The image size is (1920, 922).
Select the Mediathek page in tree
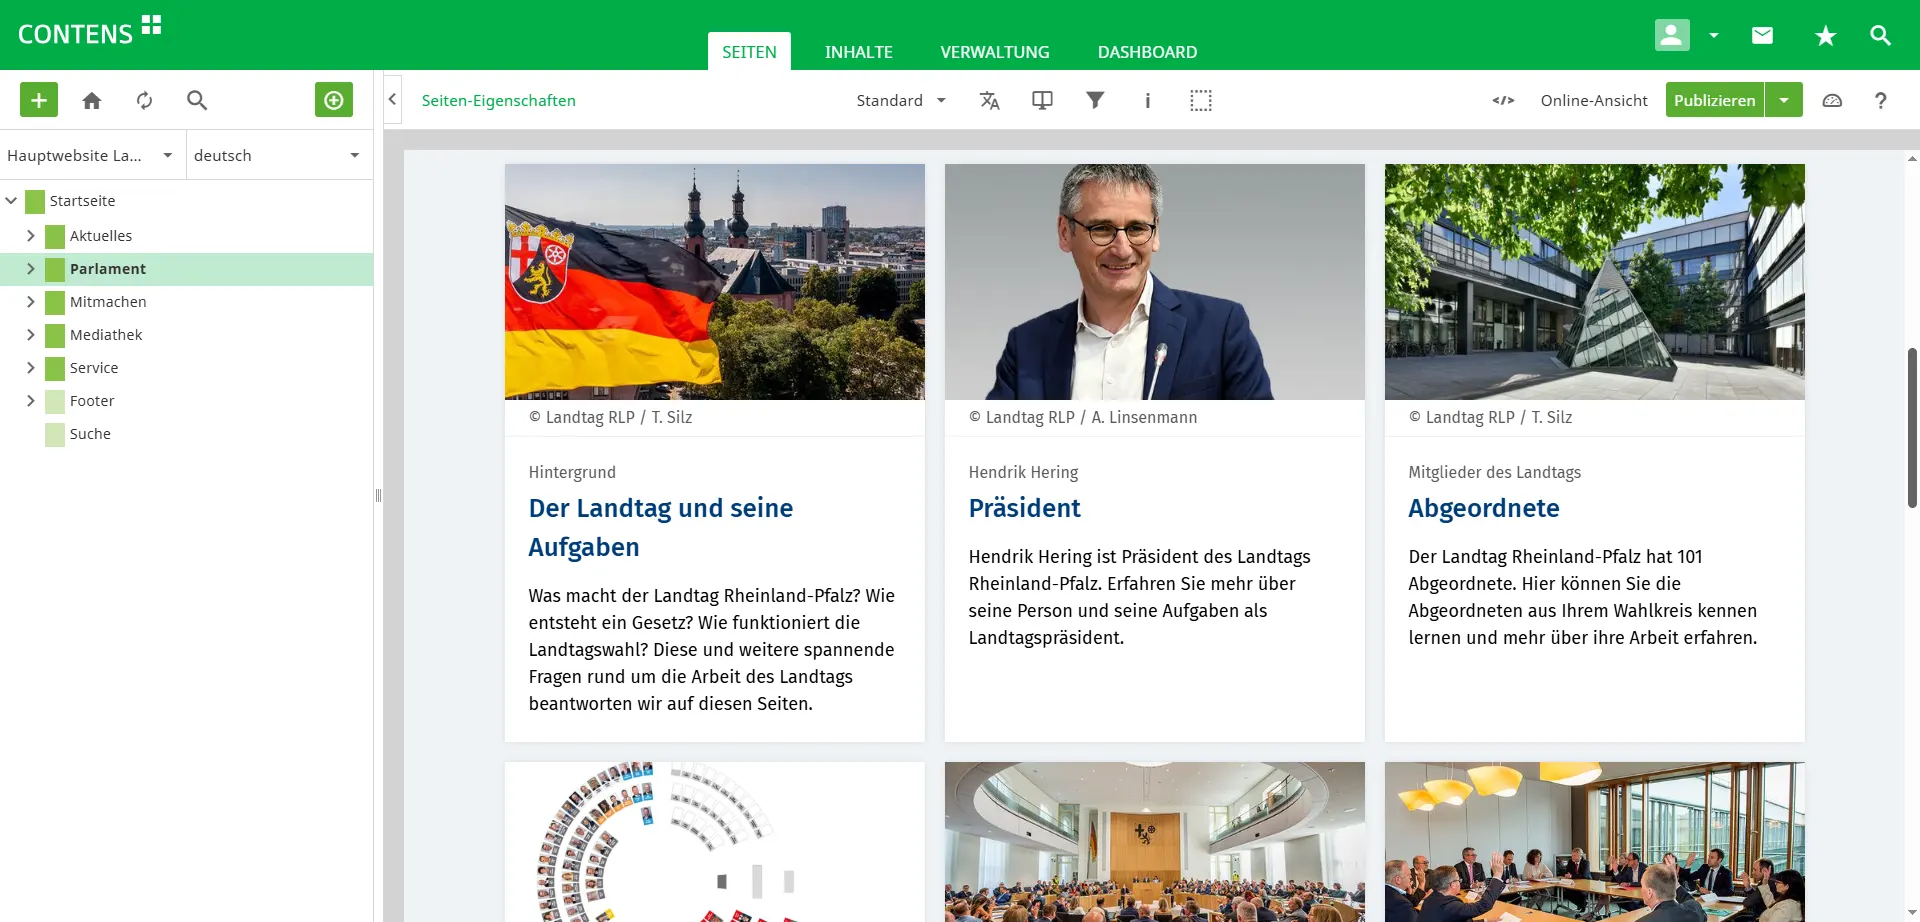106,335
